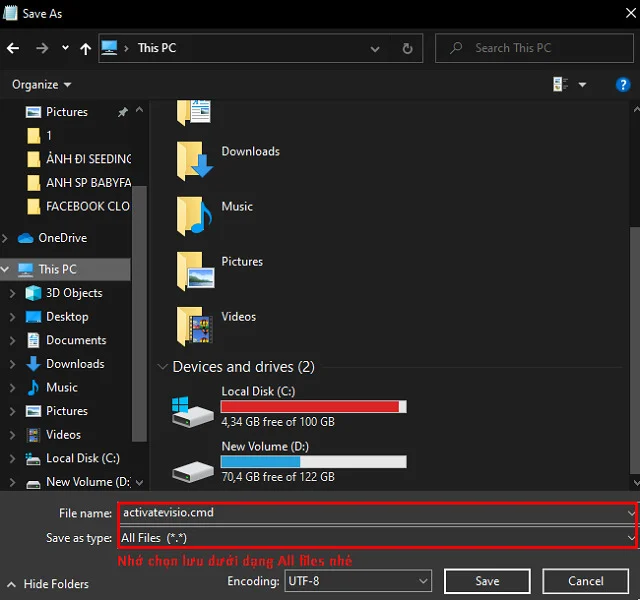Open the ANH SP BABYFA folder
The image size is (640, 600).
point(79,182)
